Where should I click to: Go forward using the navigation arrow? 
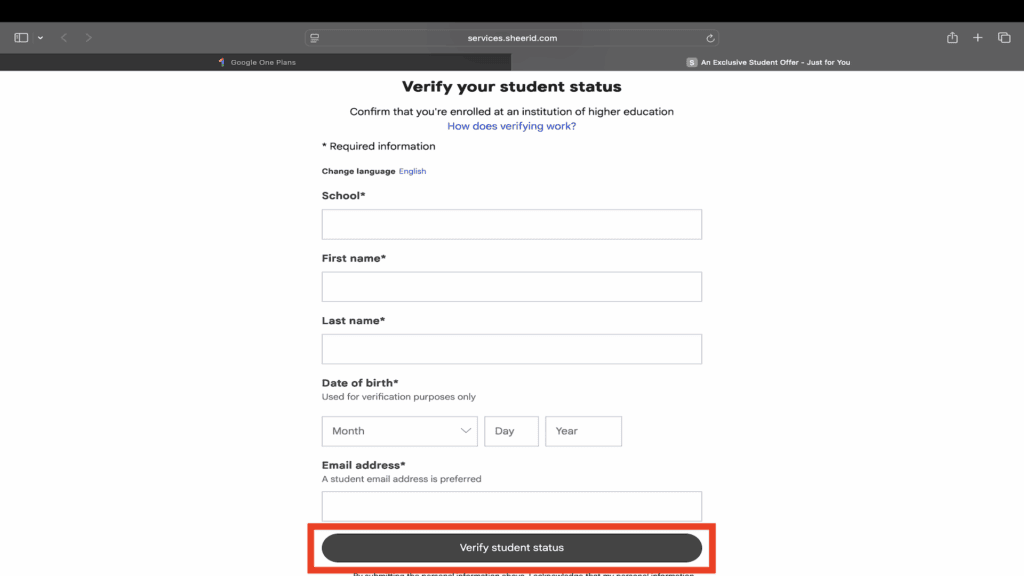[88, 37]
